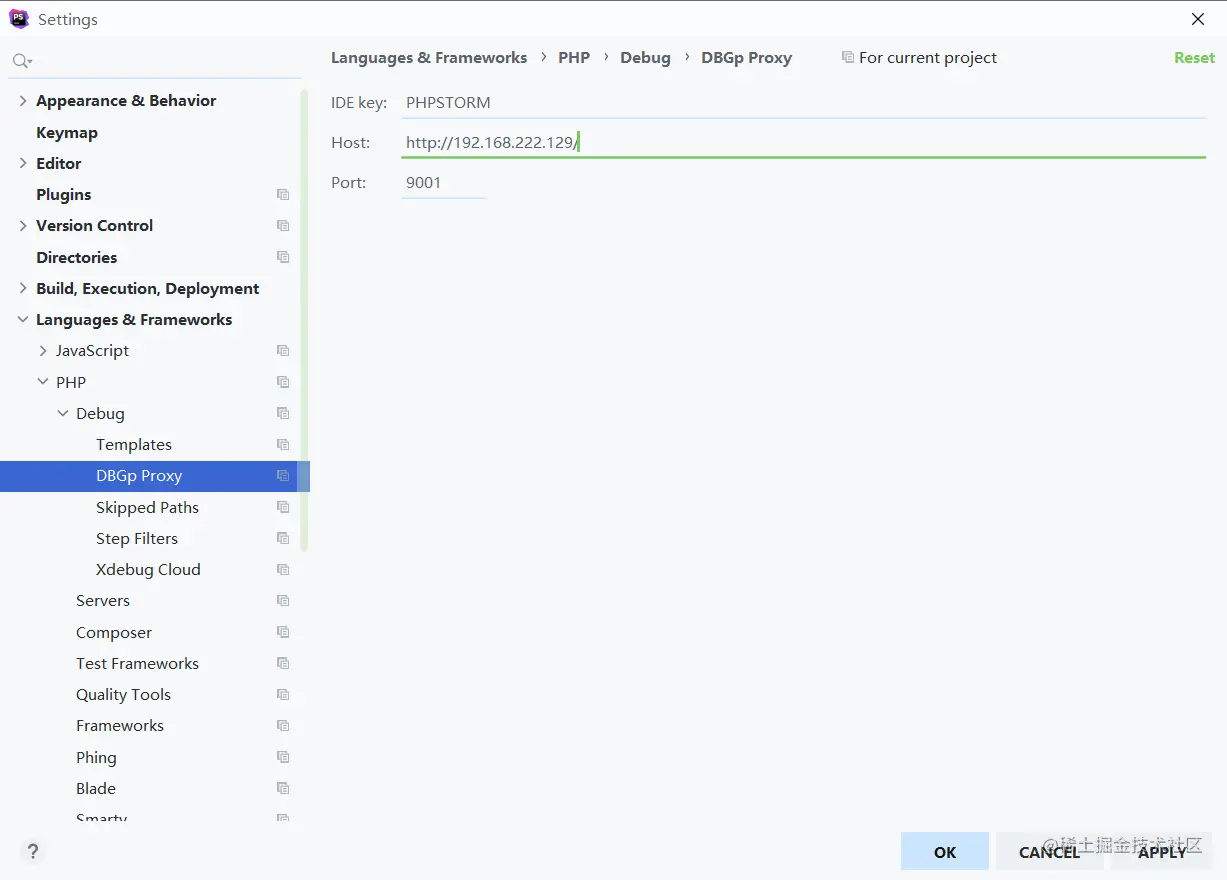1227x880 pixels.
Task: Click 'PHP' in the breadcrumb path
Action: pyautogui.click(x=574, y=58)
